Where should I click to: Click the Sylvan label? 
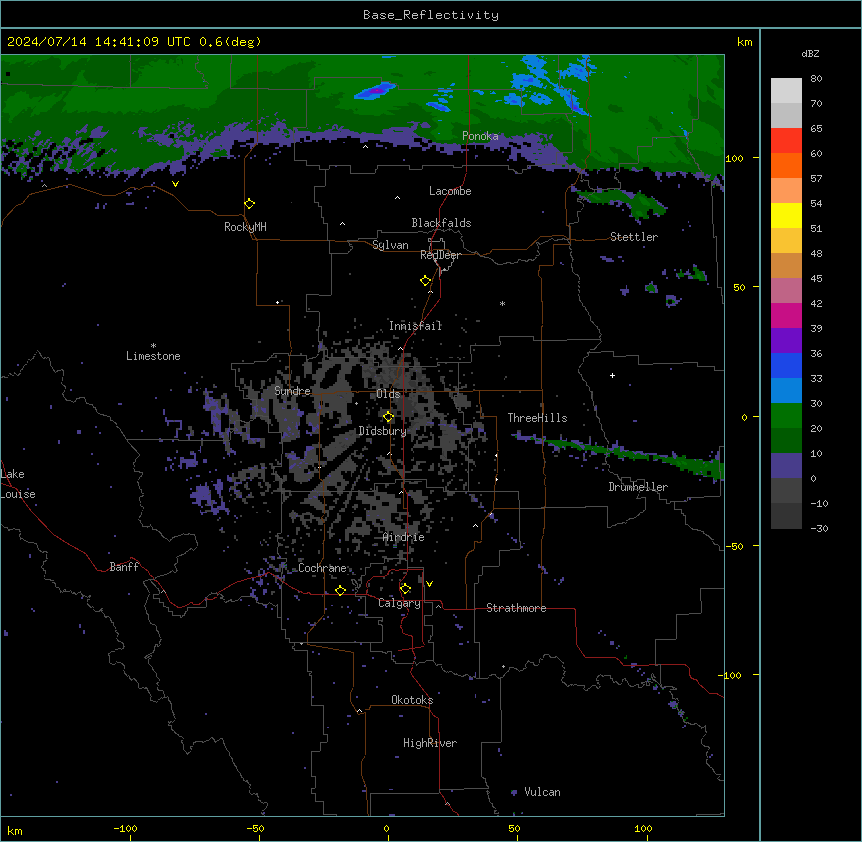tap(390, 245)
